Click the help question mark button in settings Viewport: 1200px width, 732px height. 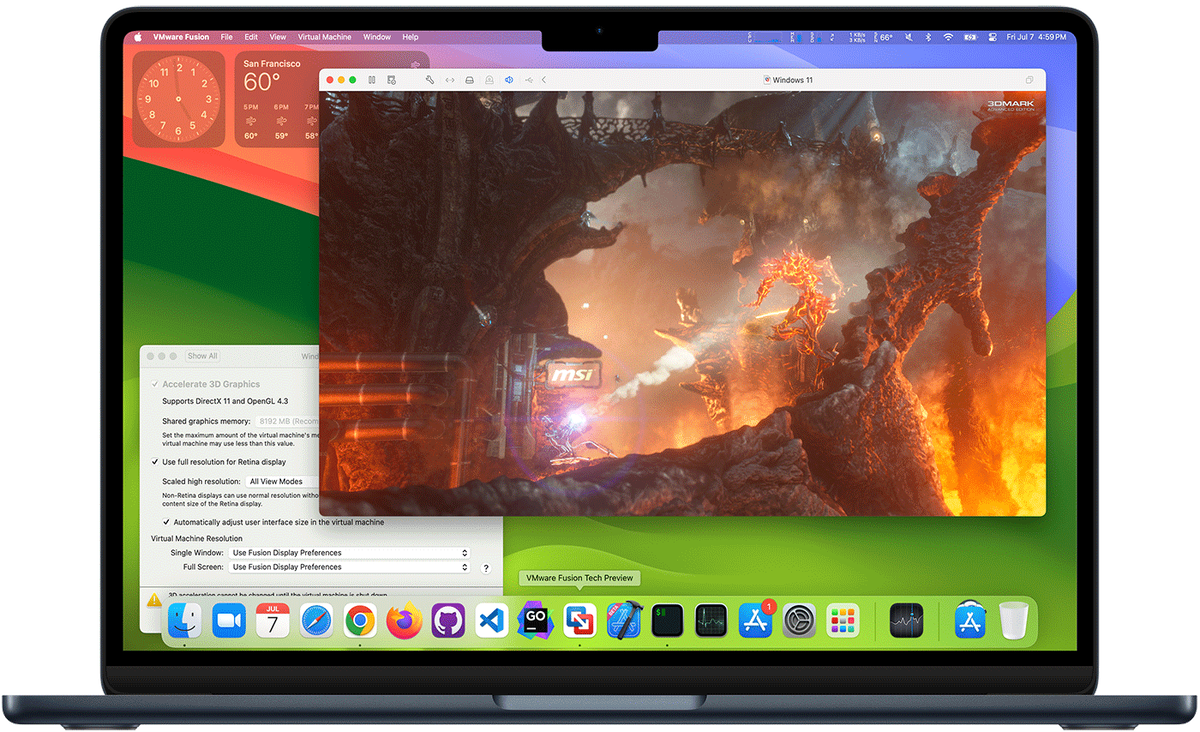[x=486, y=568]
